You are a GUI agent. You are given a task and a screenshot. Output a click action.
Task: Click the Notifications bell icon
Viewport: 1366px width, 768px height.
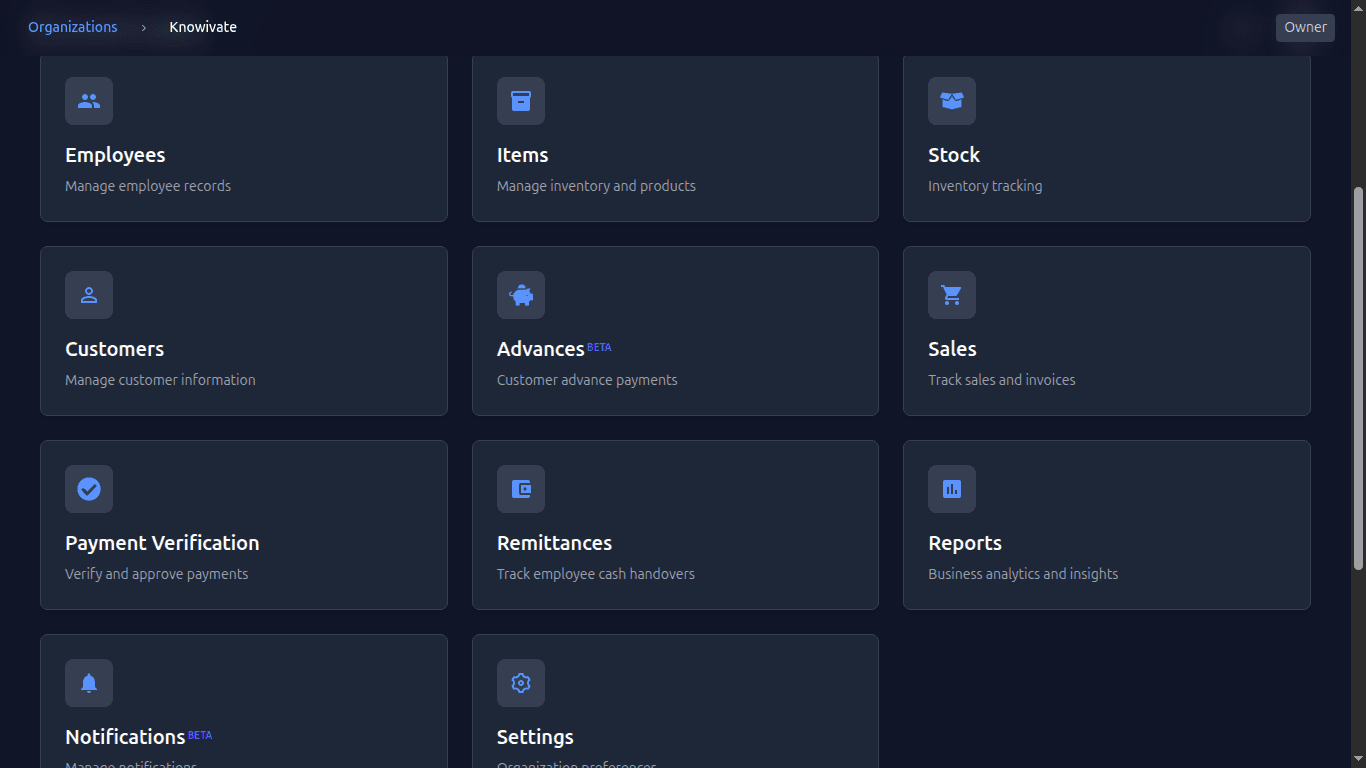tap(89, 683)
